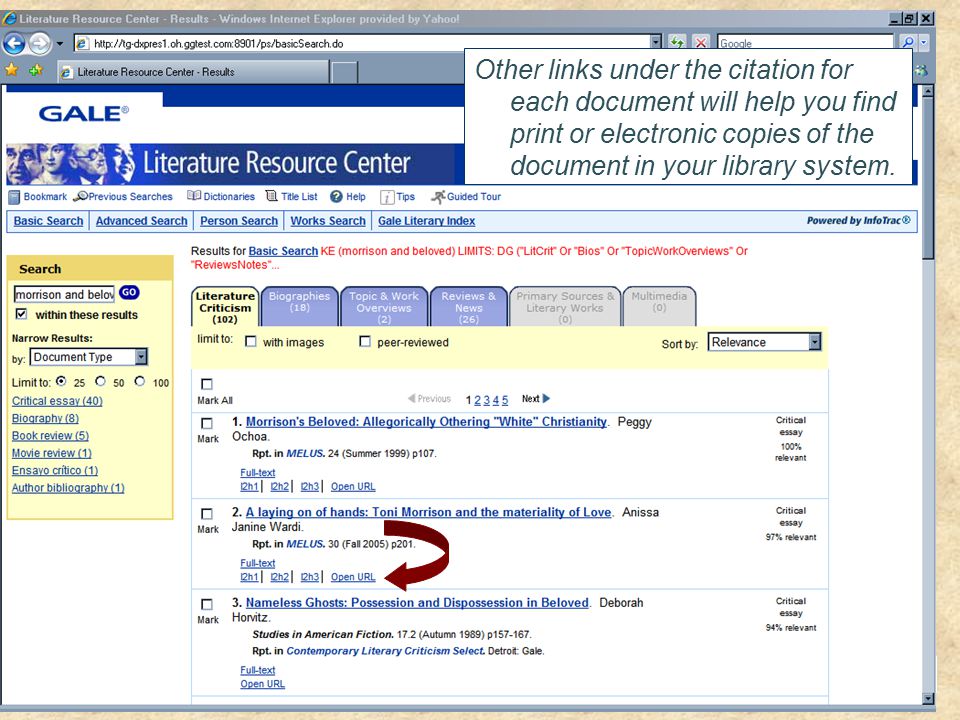The image size is (960, 720).
Task: Select the Literature Criticism (102) tab
Action: coord(225,307)
